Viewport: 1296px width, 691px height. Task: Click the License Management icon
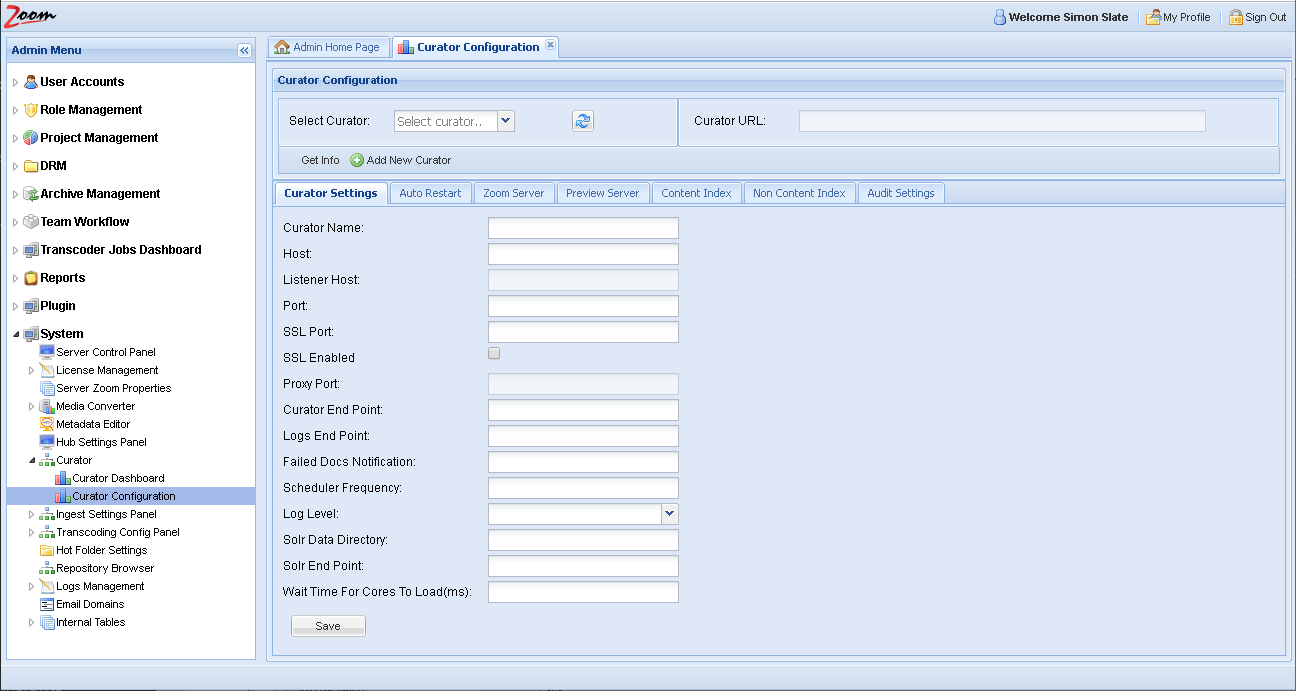(x=47, y=370)
